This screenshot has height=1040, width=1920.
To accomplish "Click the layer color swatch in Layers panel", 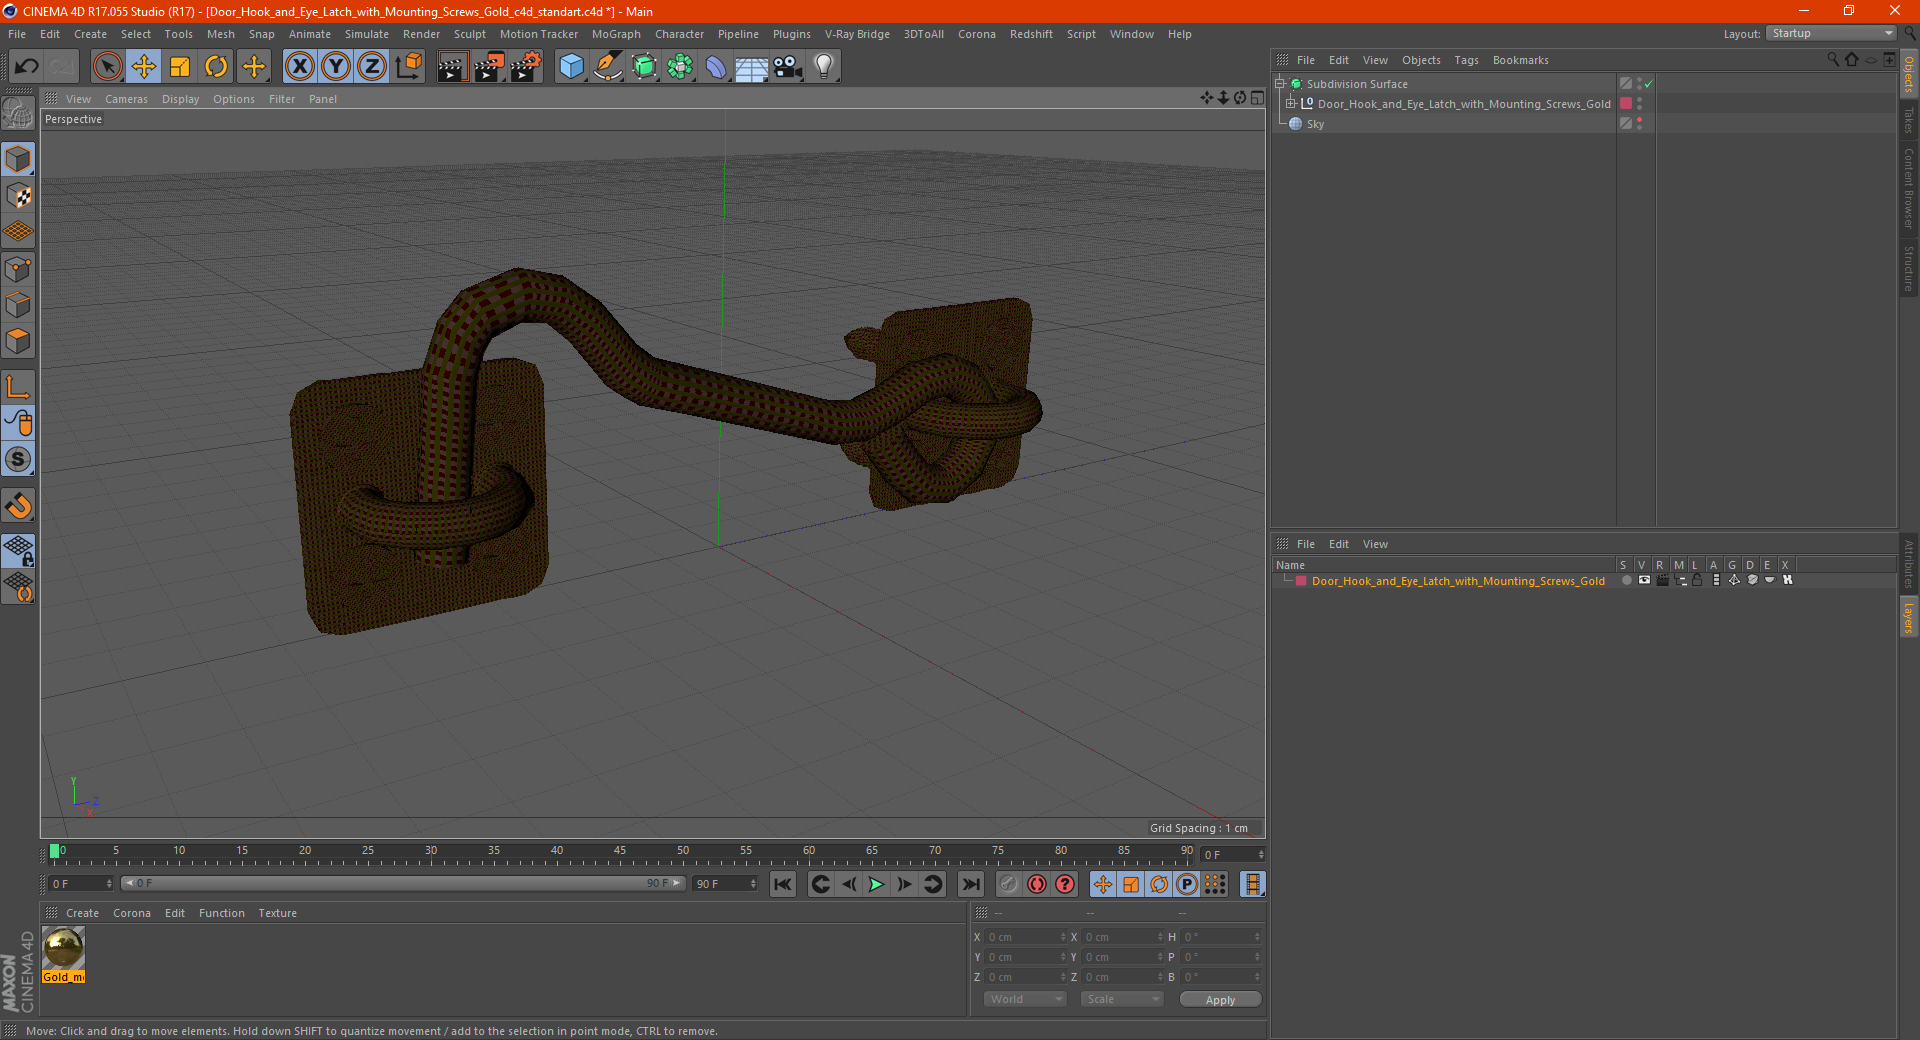I will click(1301, 581).
